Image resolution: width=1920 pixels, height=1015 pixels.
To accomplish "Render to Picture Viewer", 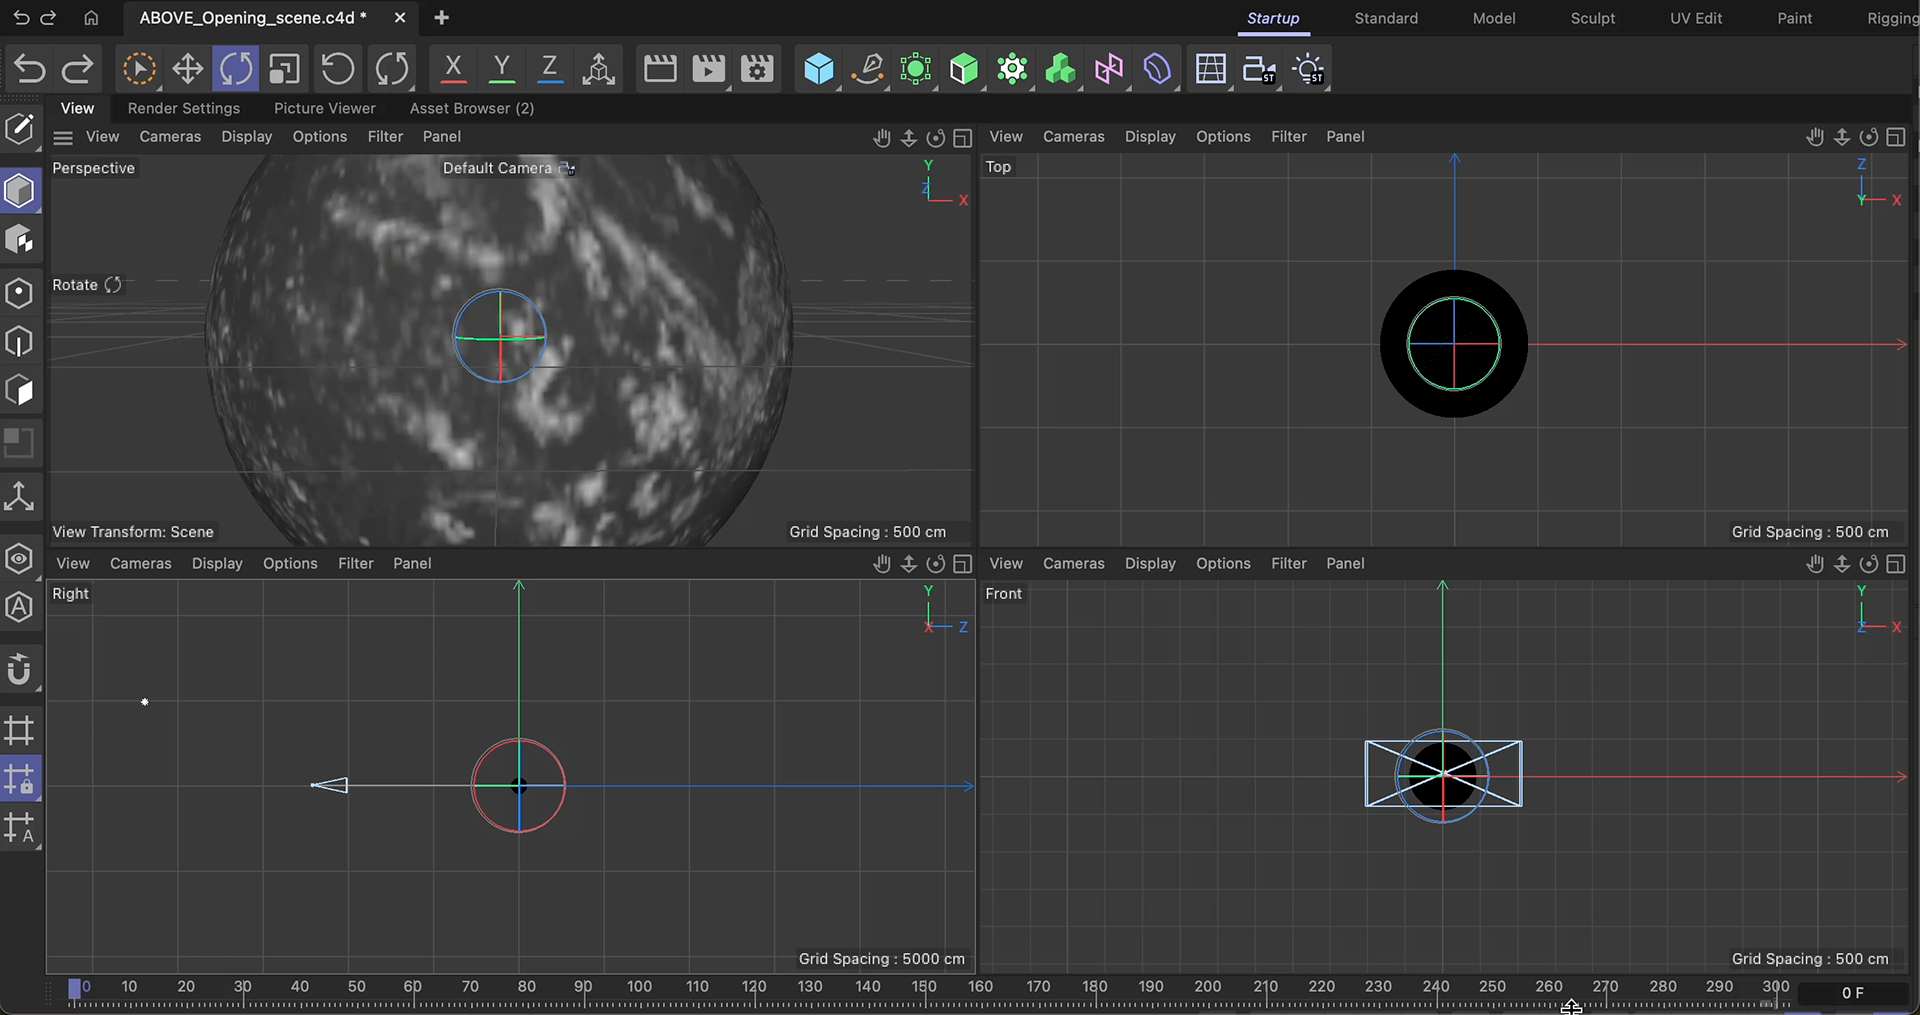I will (709, 68).
